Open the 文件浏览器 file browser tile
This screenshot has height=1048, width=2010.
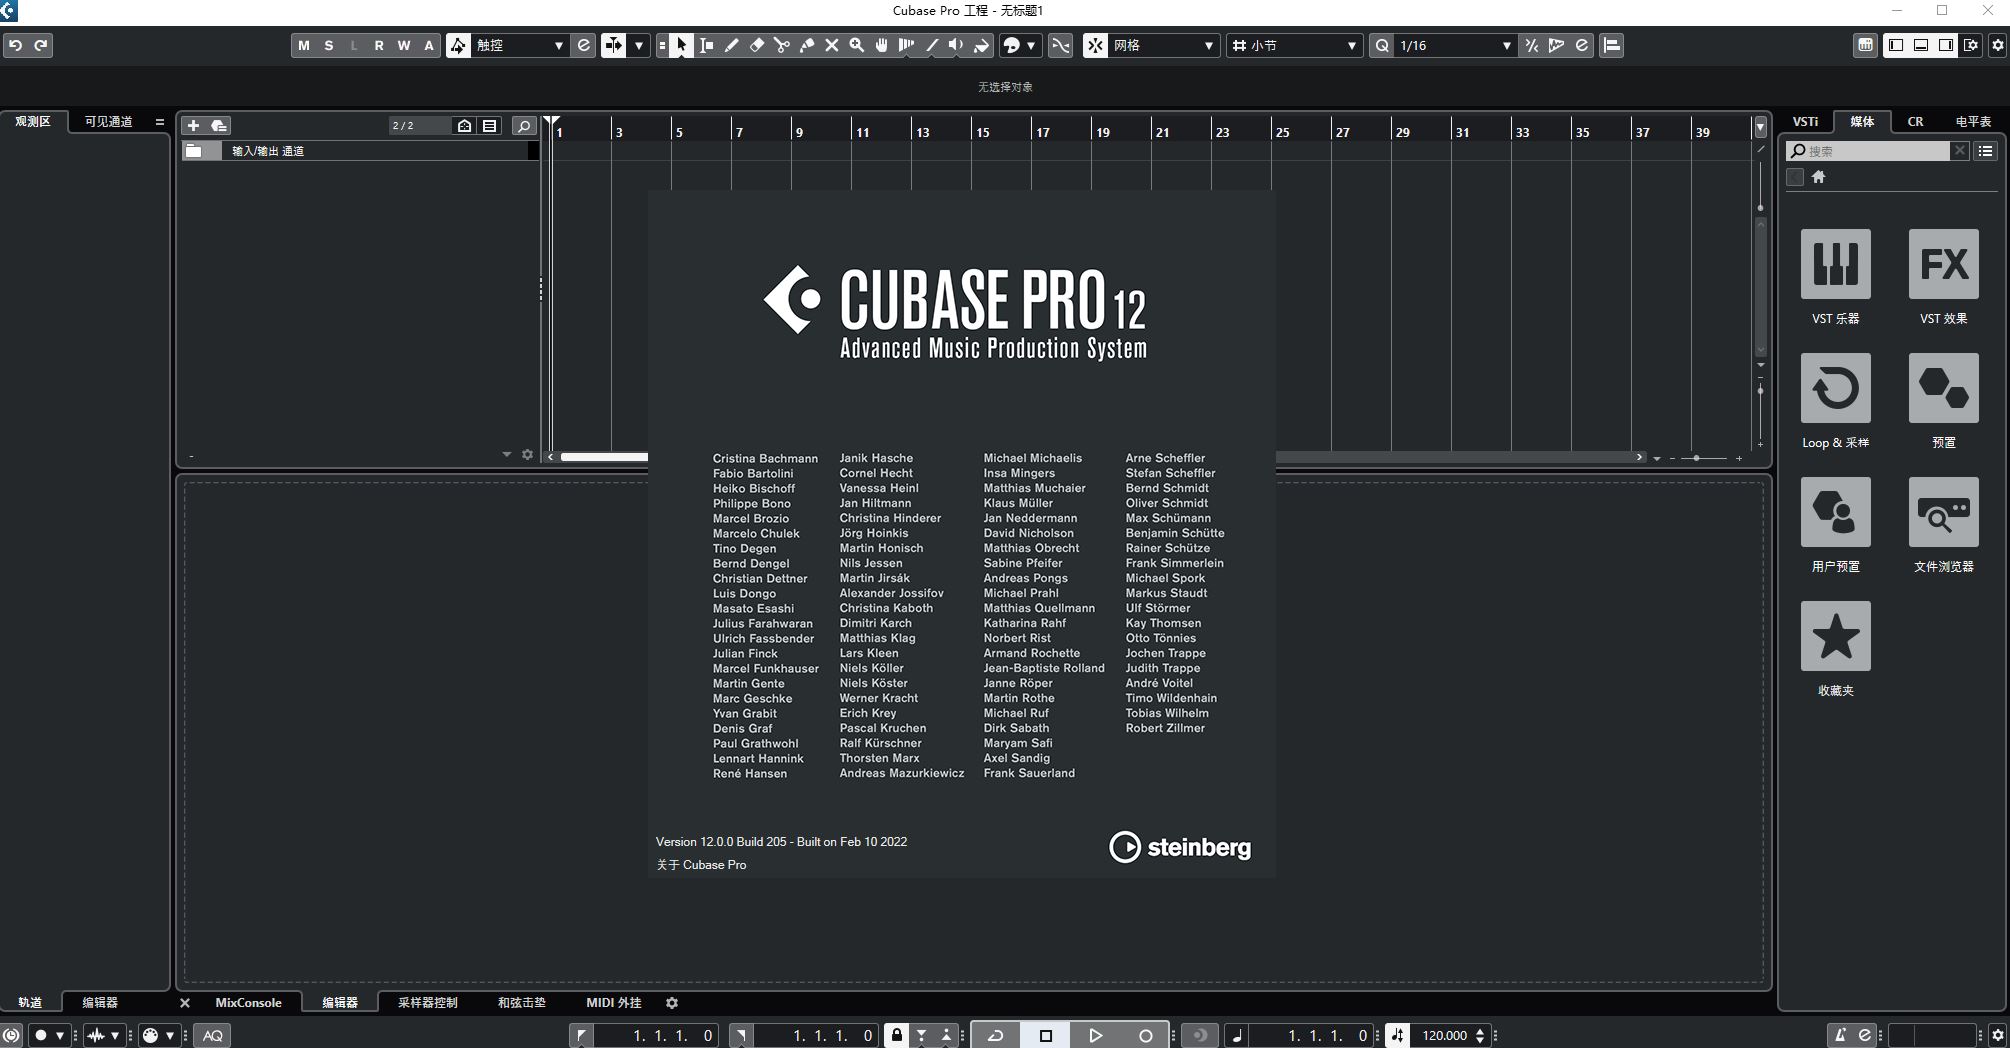pyautogui.click(x=1943, y=512)
